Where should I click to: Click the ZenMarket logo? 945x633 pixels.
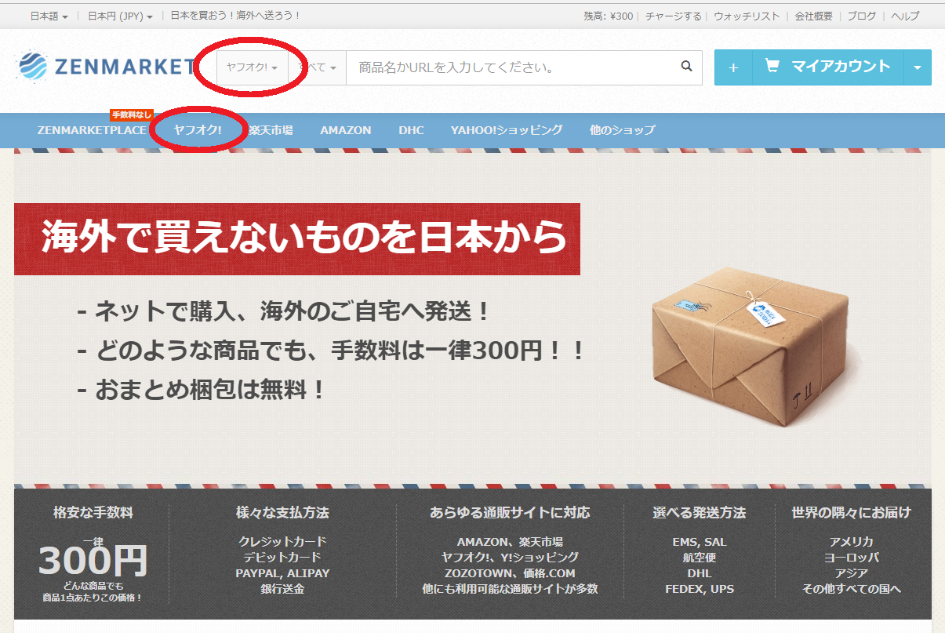[x=107, y=66]
